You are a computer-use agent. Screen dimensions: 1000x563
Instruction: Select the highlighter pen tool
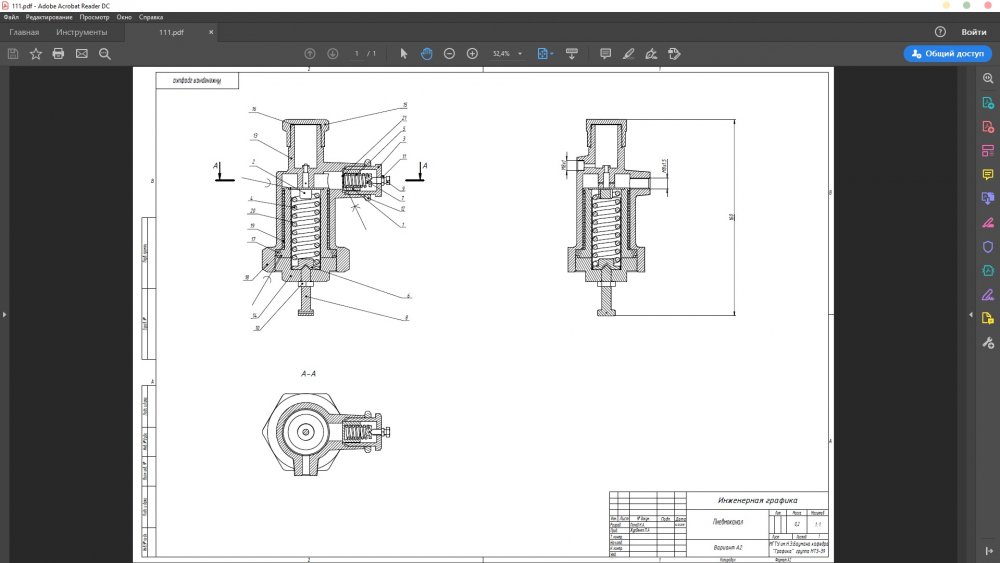[x=628, y=53]
